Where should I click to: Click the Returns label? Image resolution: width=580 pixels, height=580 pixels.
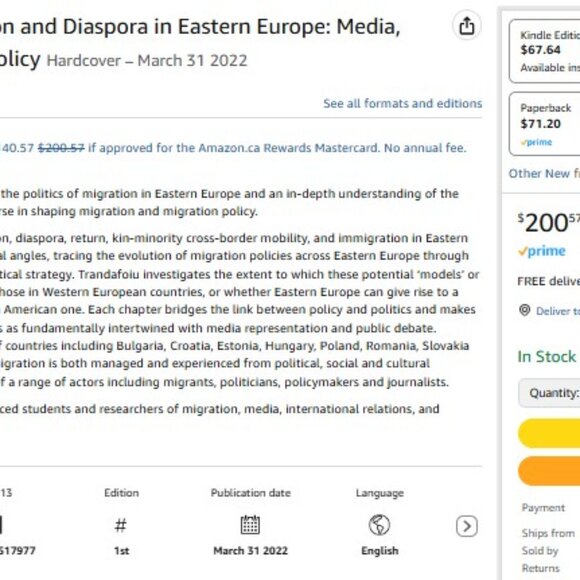click(x=540, y=568)
